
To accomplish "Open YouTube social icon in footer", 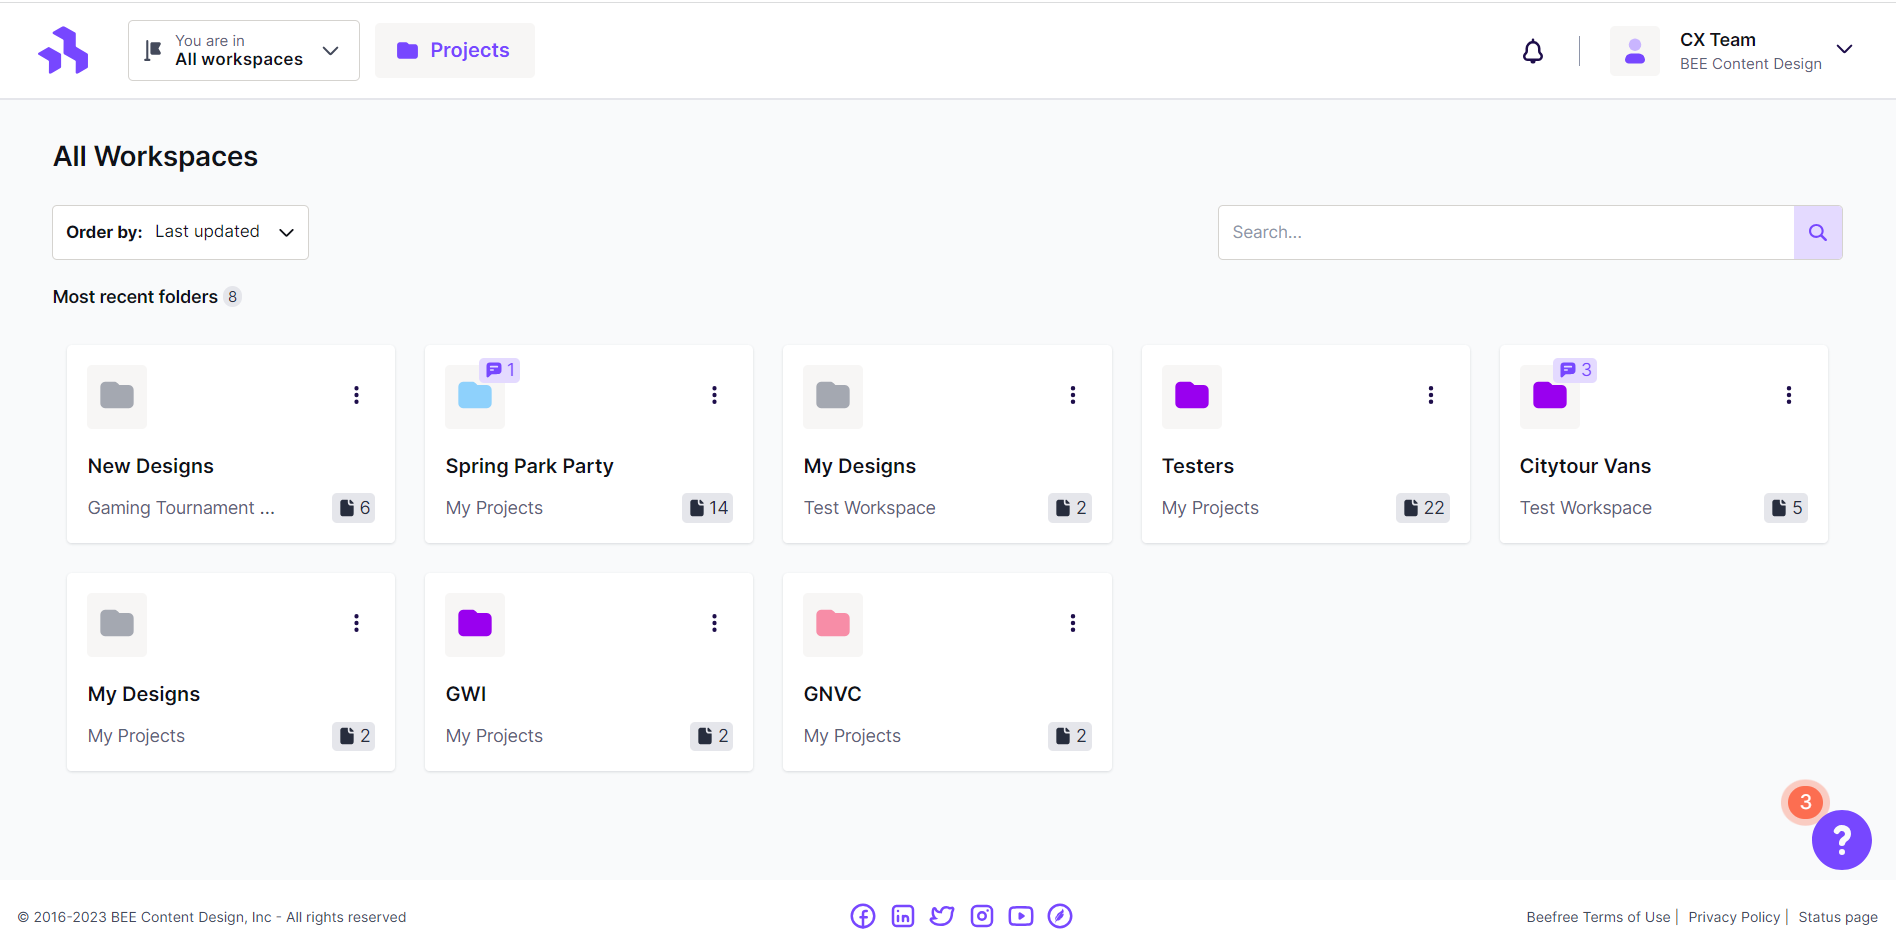I will [1021, 916].
